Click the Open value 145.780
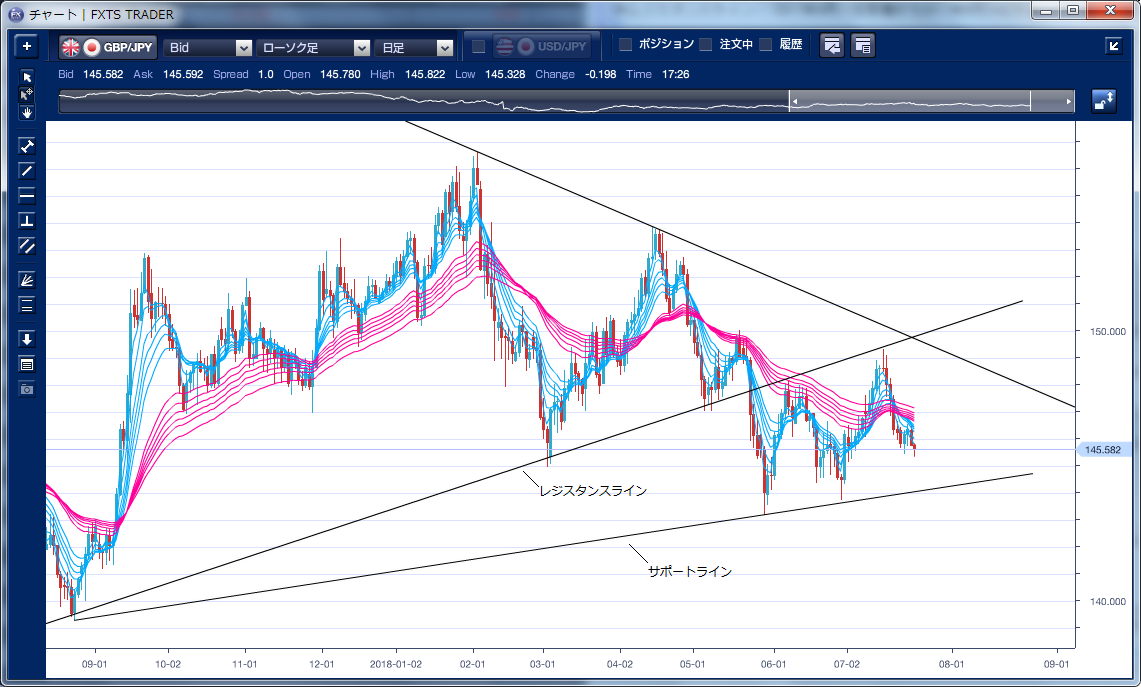This screenshot has width=1141, height=687. 340,74
